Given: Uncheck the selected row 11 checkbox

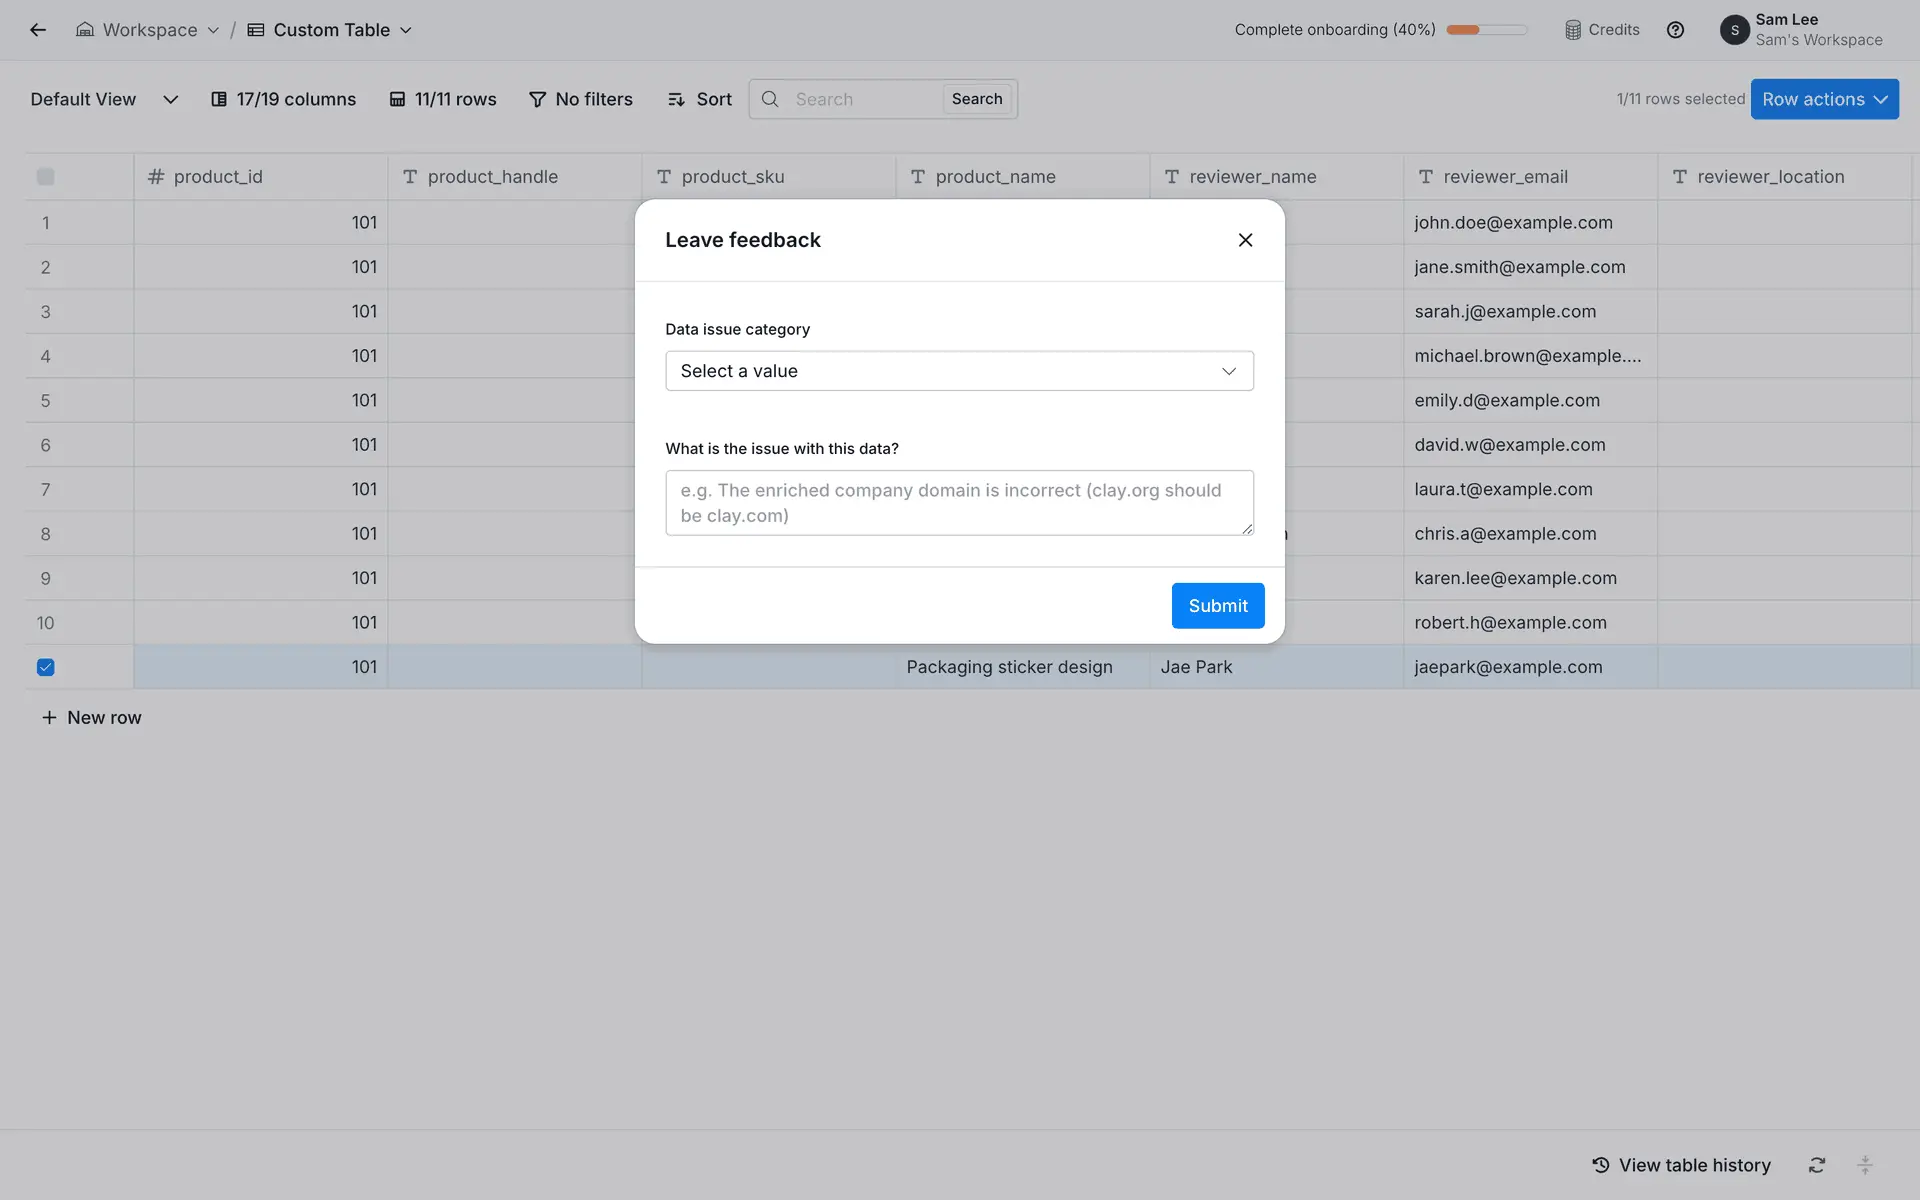Looking at the screenshot, I should [x=46, y=667].
